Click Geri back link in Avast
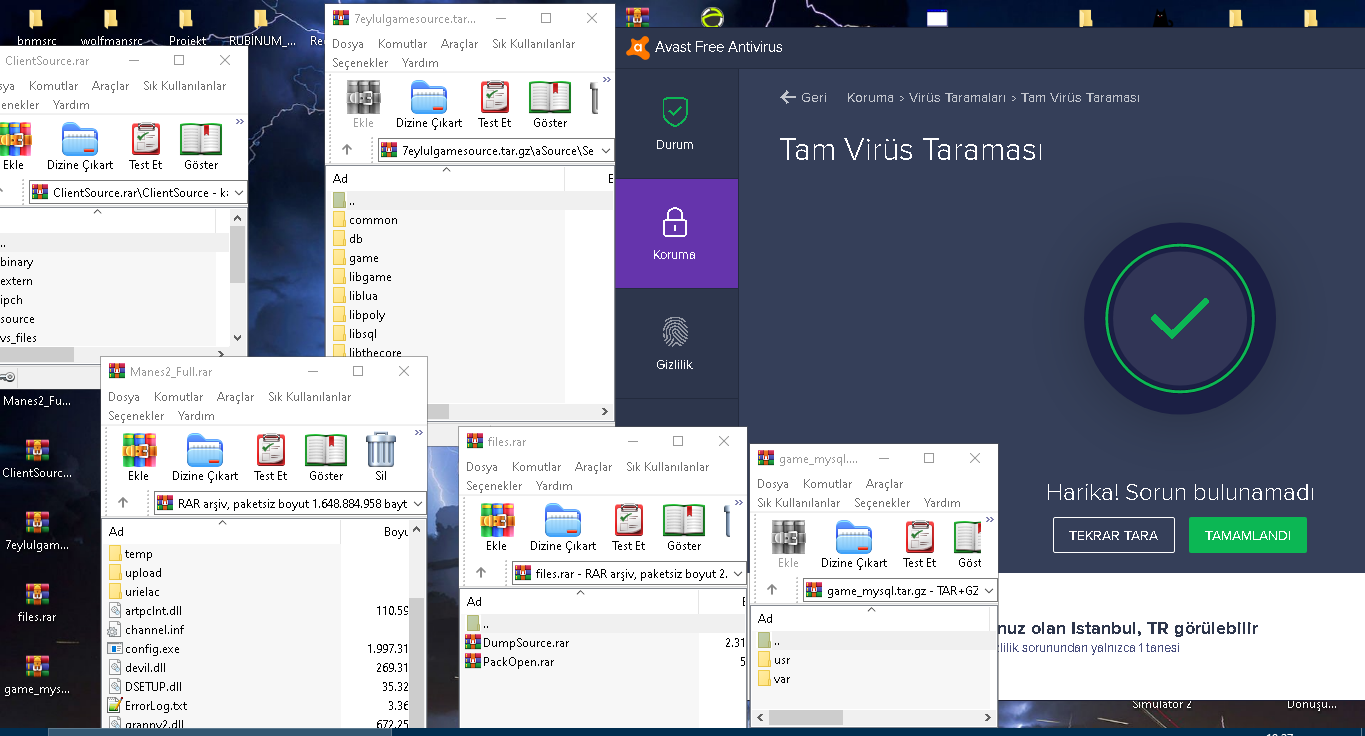Image resolution: width=1365 pixels, height=736 pixels. (x=804, y=98)
